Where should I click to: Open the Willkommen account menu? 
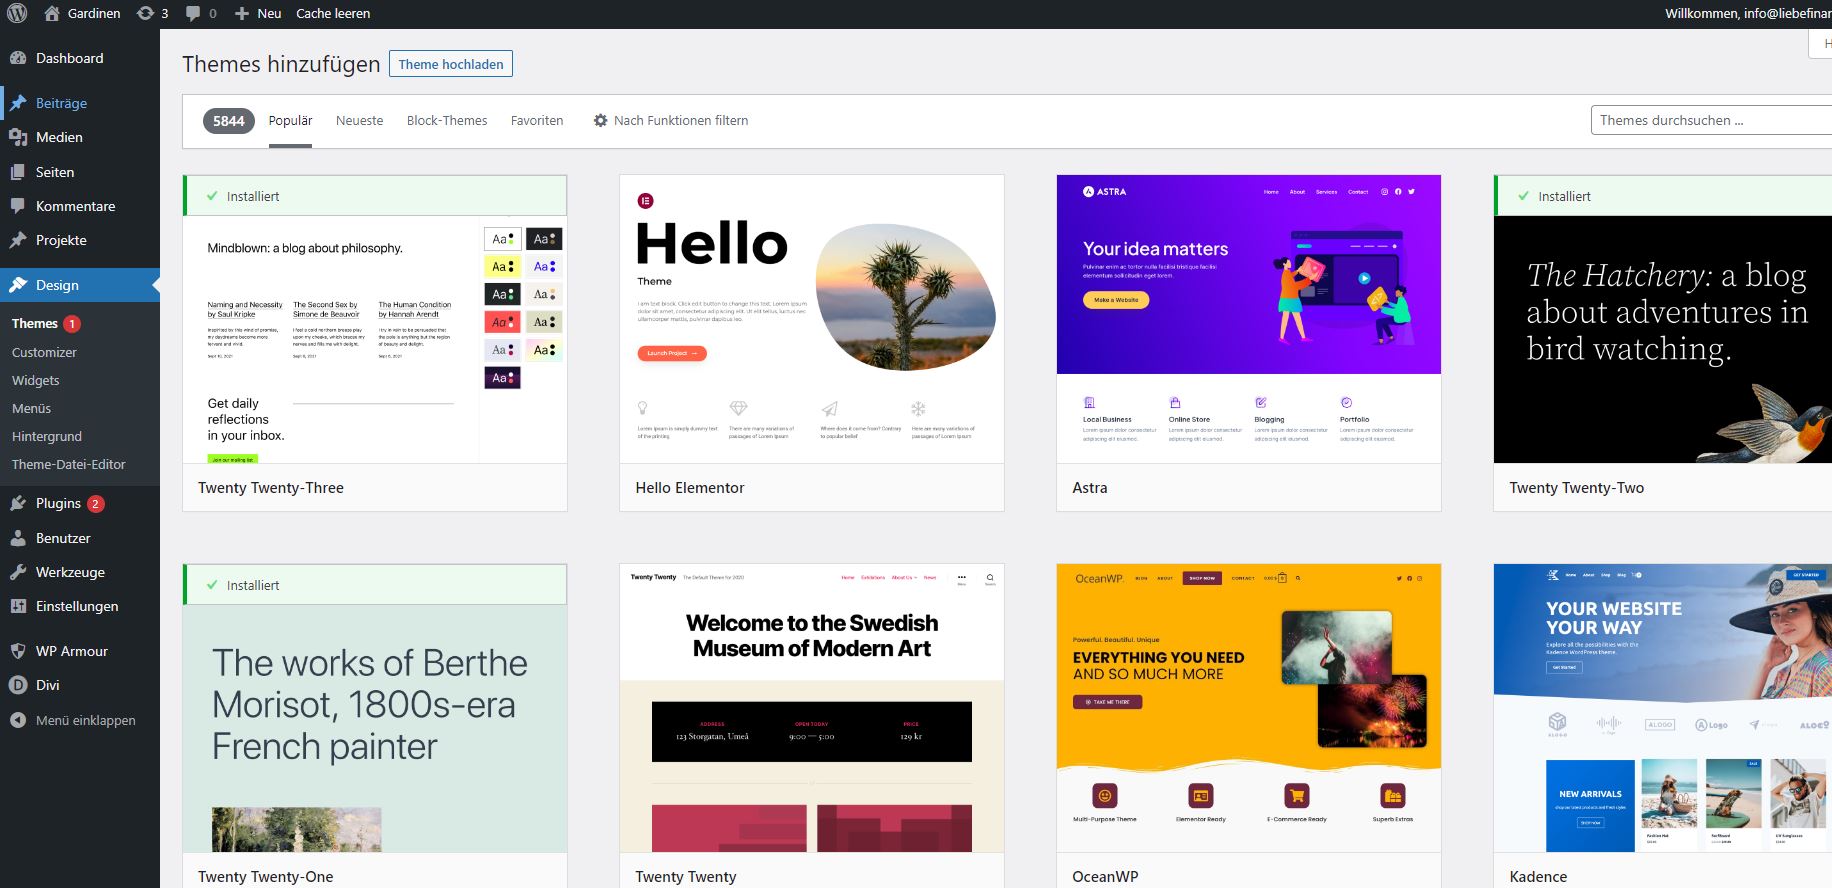pyautogui.click(x=1748, y=13)
